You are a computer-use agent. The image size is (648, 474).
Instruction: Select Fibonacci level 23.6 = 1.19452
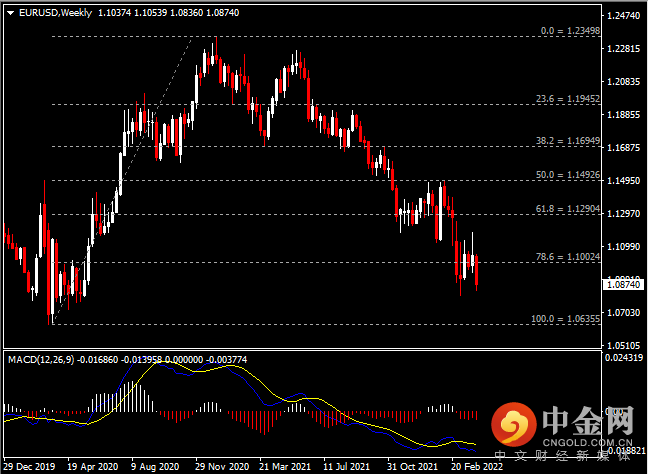click(x=568, y=99)
